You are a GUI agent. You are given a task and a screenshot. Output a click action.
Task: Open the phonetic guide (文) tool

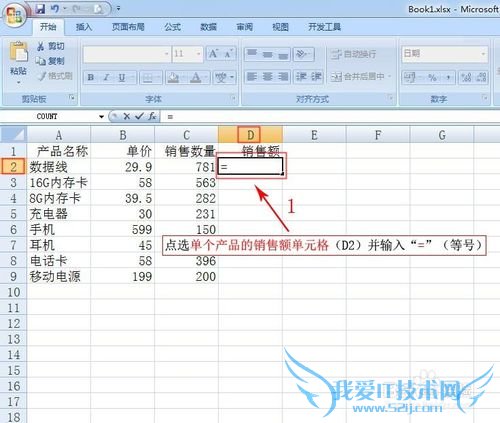pos(220,78)
